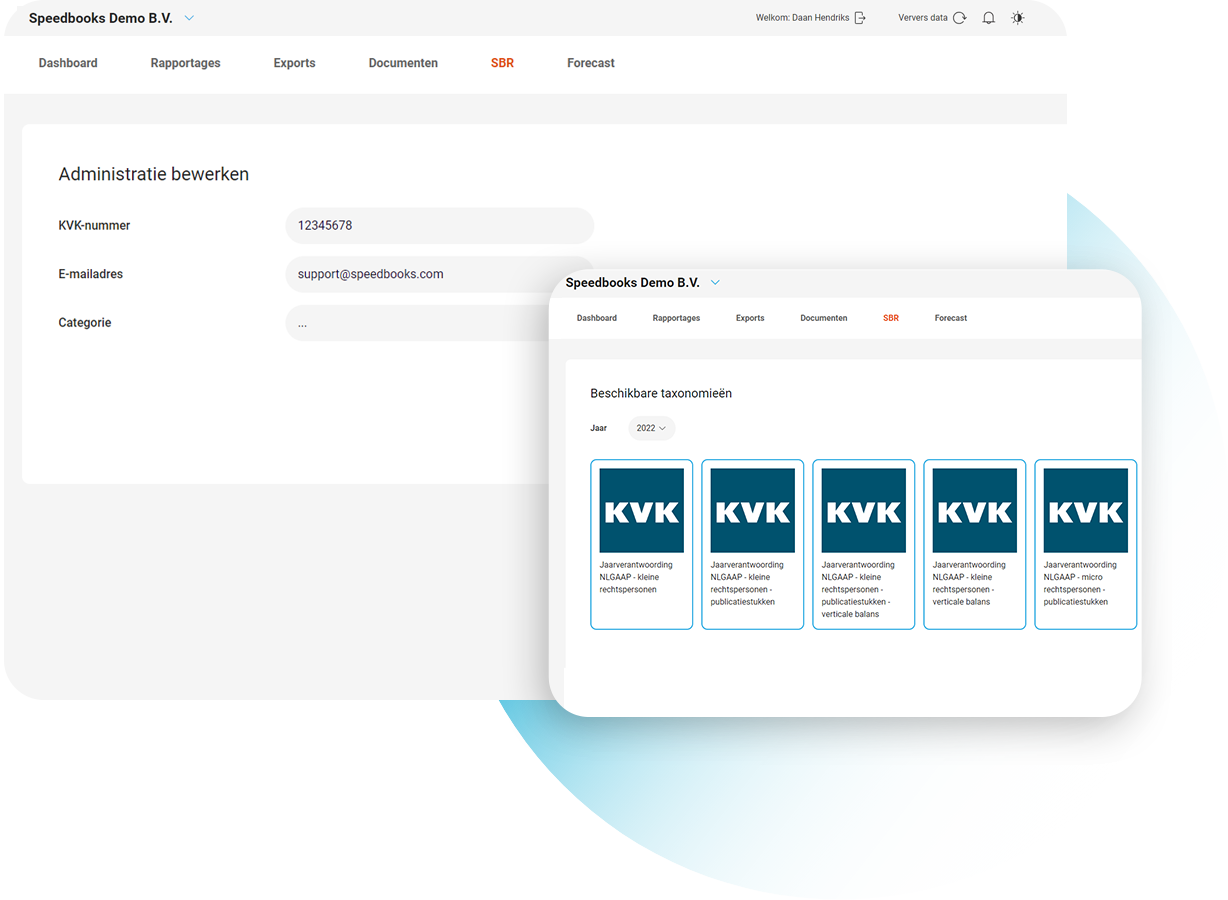Select SBR in front taxonomy window
The height and width of the screenshot is (900, 1228).
click(x=891, y=318)
